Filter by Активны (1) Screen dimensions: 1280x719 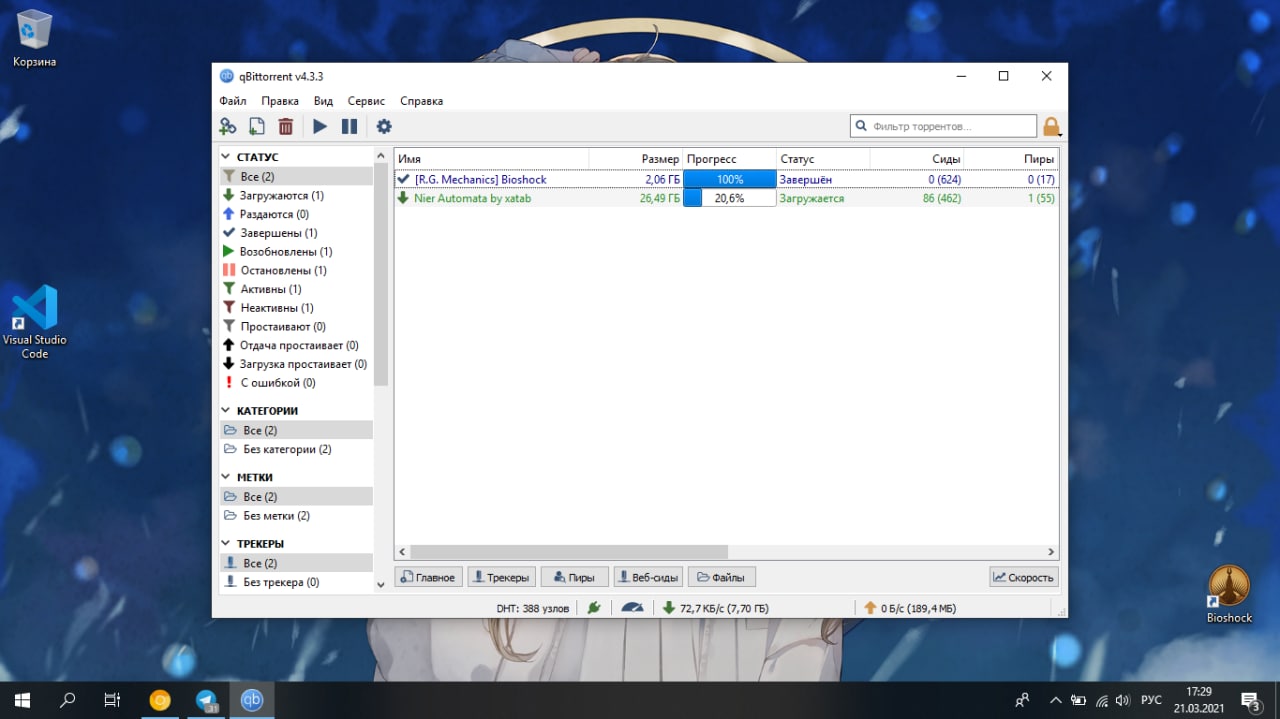[296, 289]
